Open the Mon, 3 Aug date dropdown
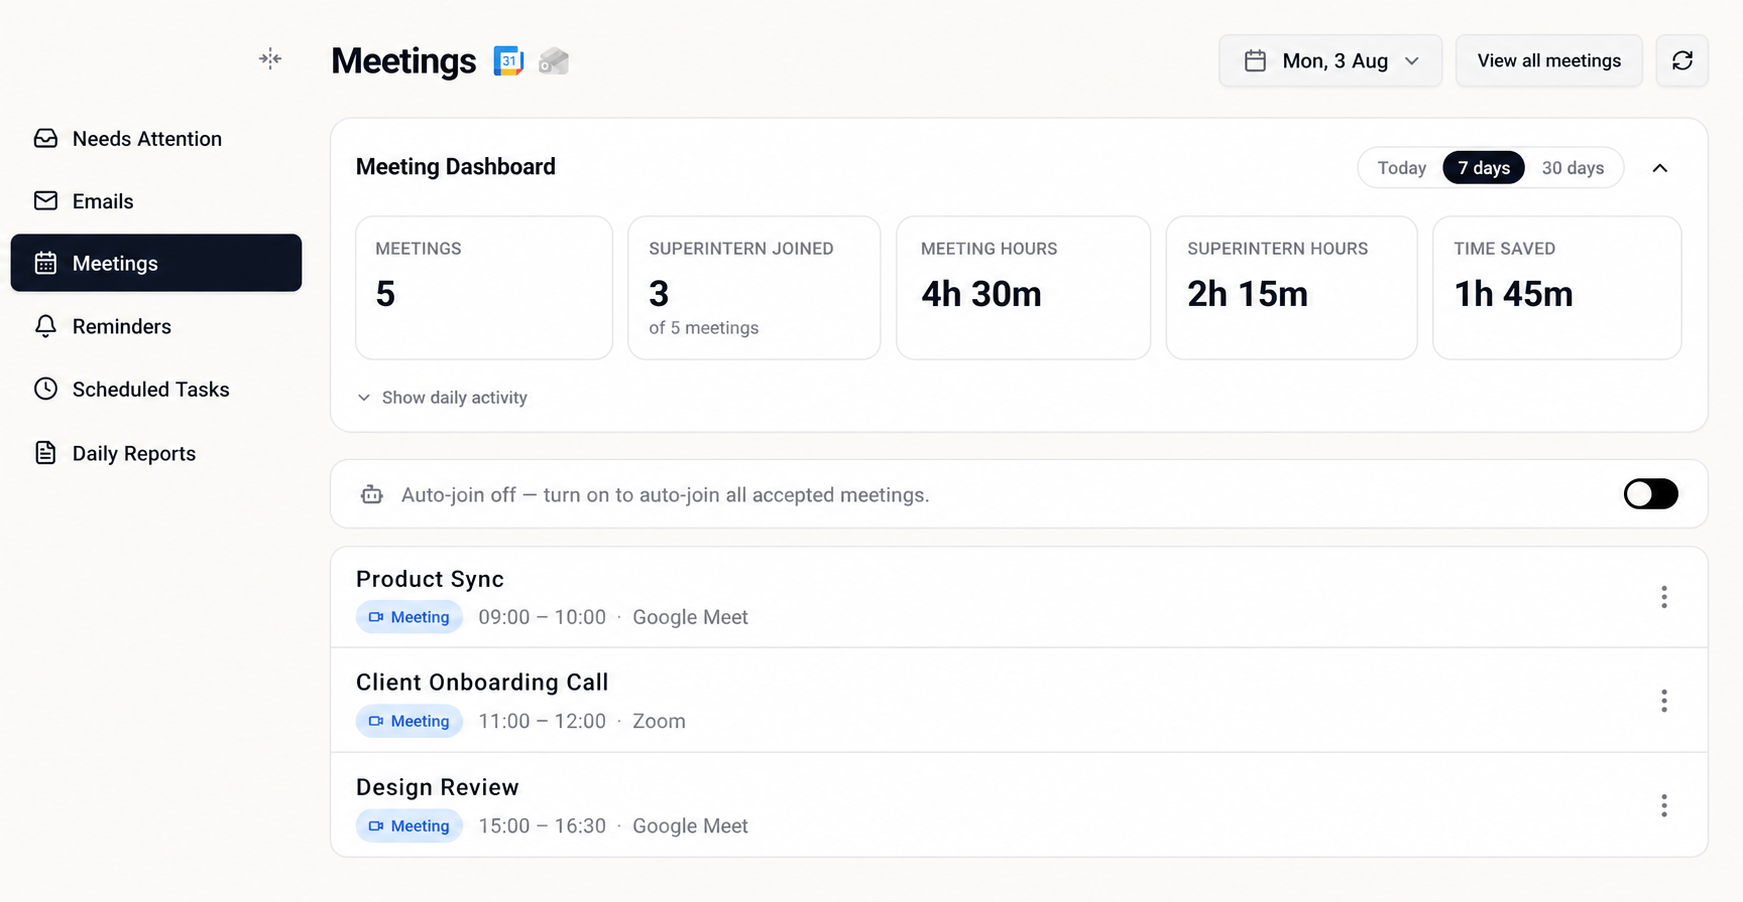This screenshot has height=902, width=1743. [x=1330, y=61]
